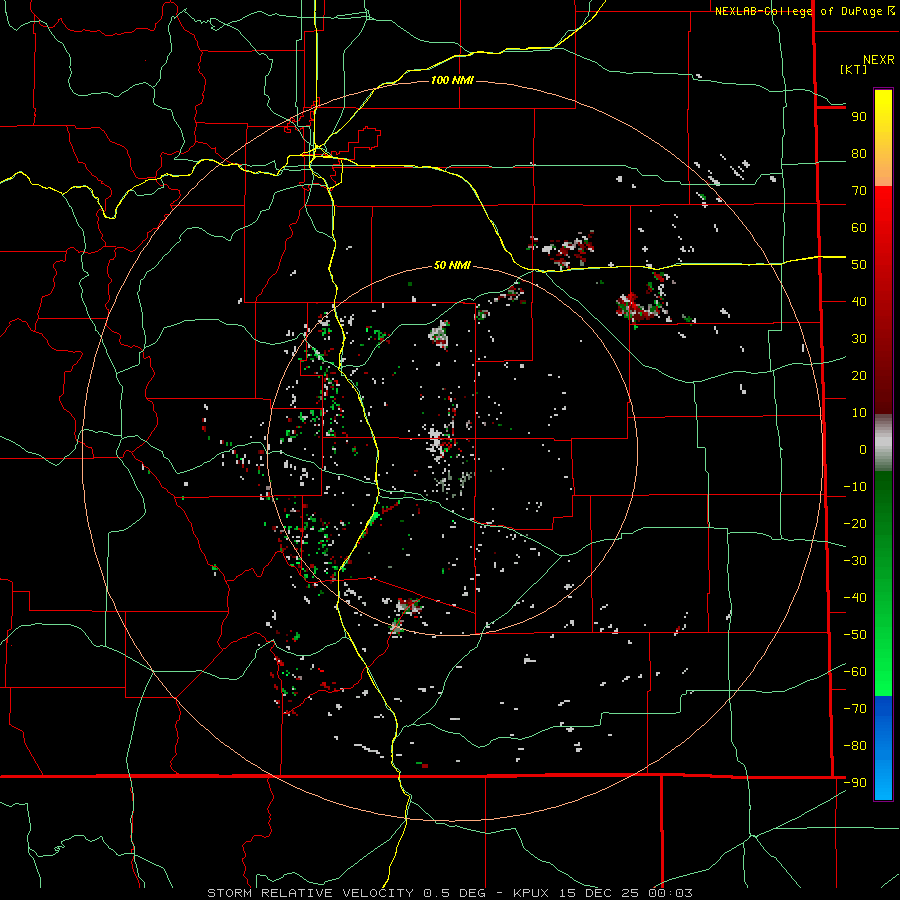Click the "00:03" timestamp in the caption
The image size is (900, 900).
pos(670,893)
